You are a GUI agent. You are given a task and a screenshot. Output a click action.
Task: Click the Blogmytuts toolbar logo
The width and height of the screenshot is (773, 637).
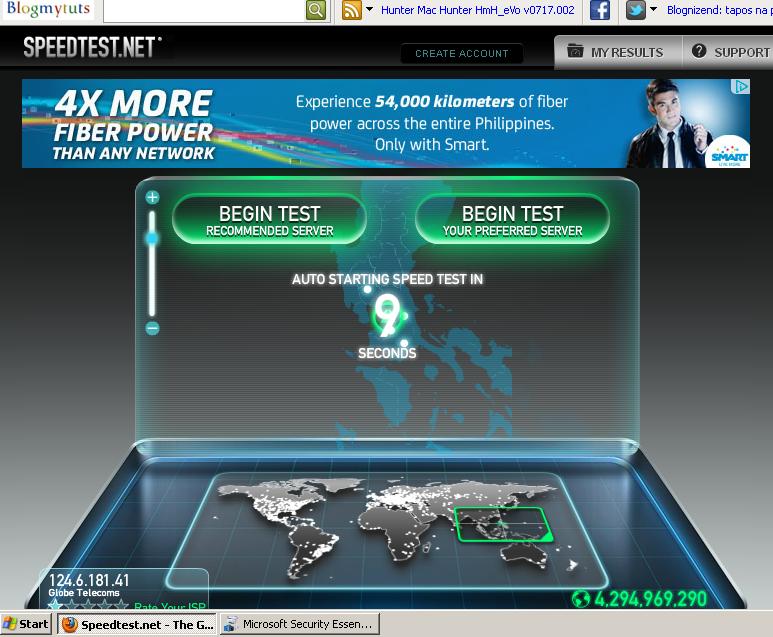[x=48, y=9]
